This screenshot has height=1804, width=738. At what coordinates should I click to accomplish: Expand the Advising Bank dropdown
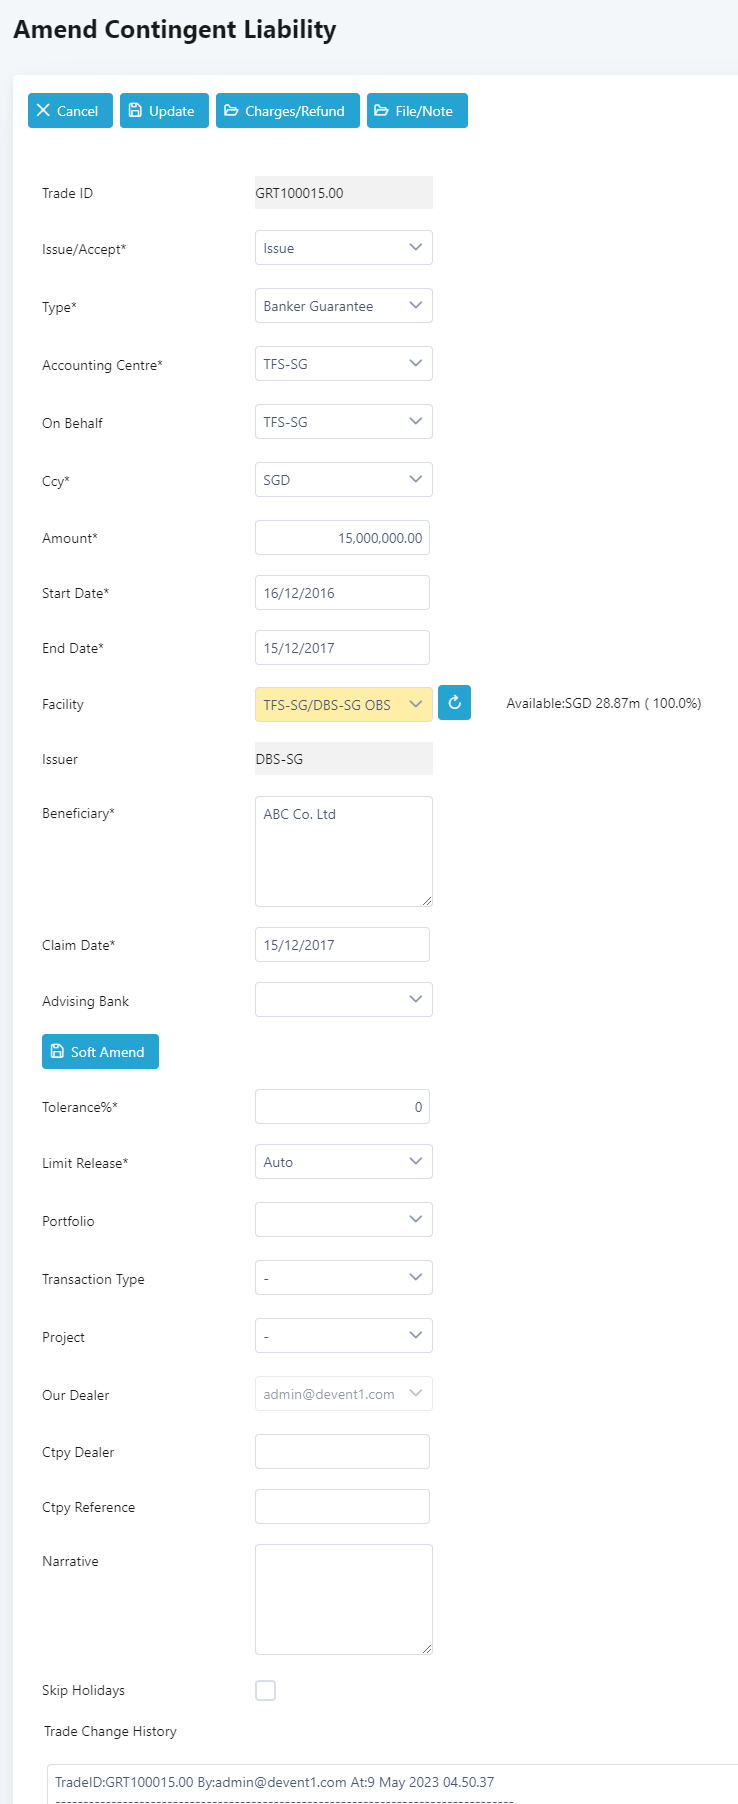click(343, 1000)
